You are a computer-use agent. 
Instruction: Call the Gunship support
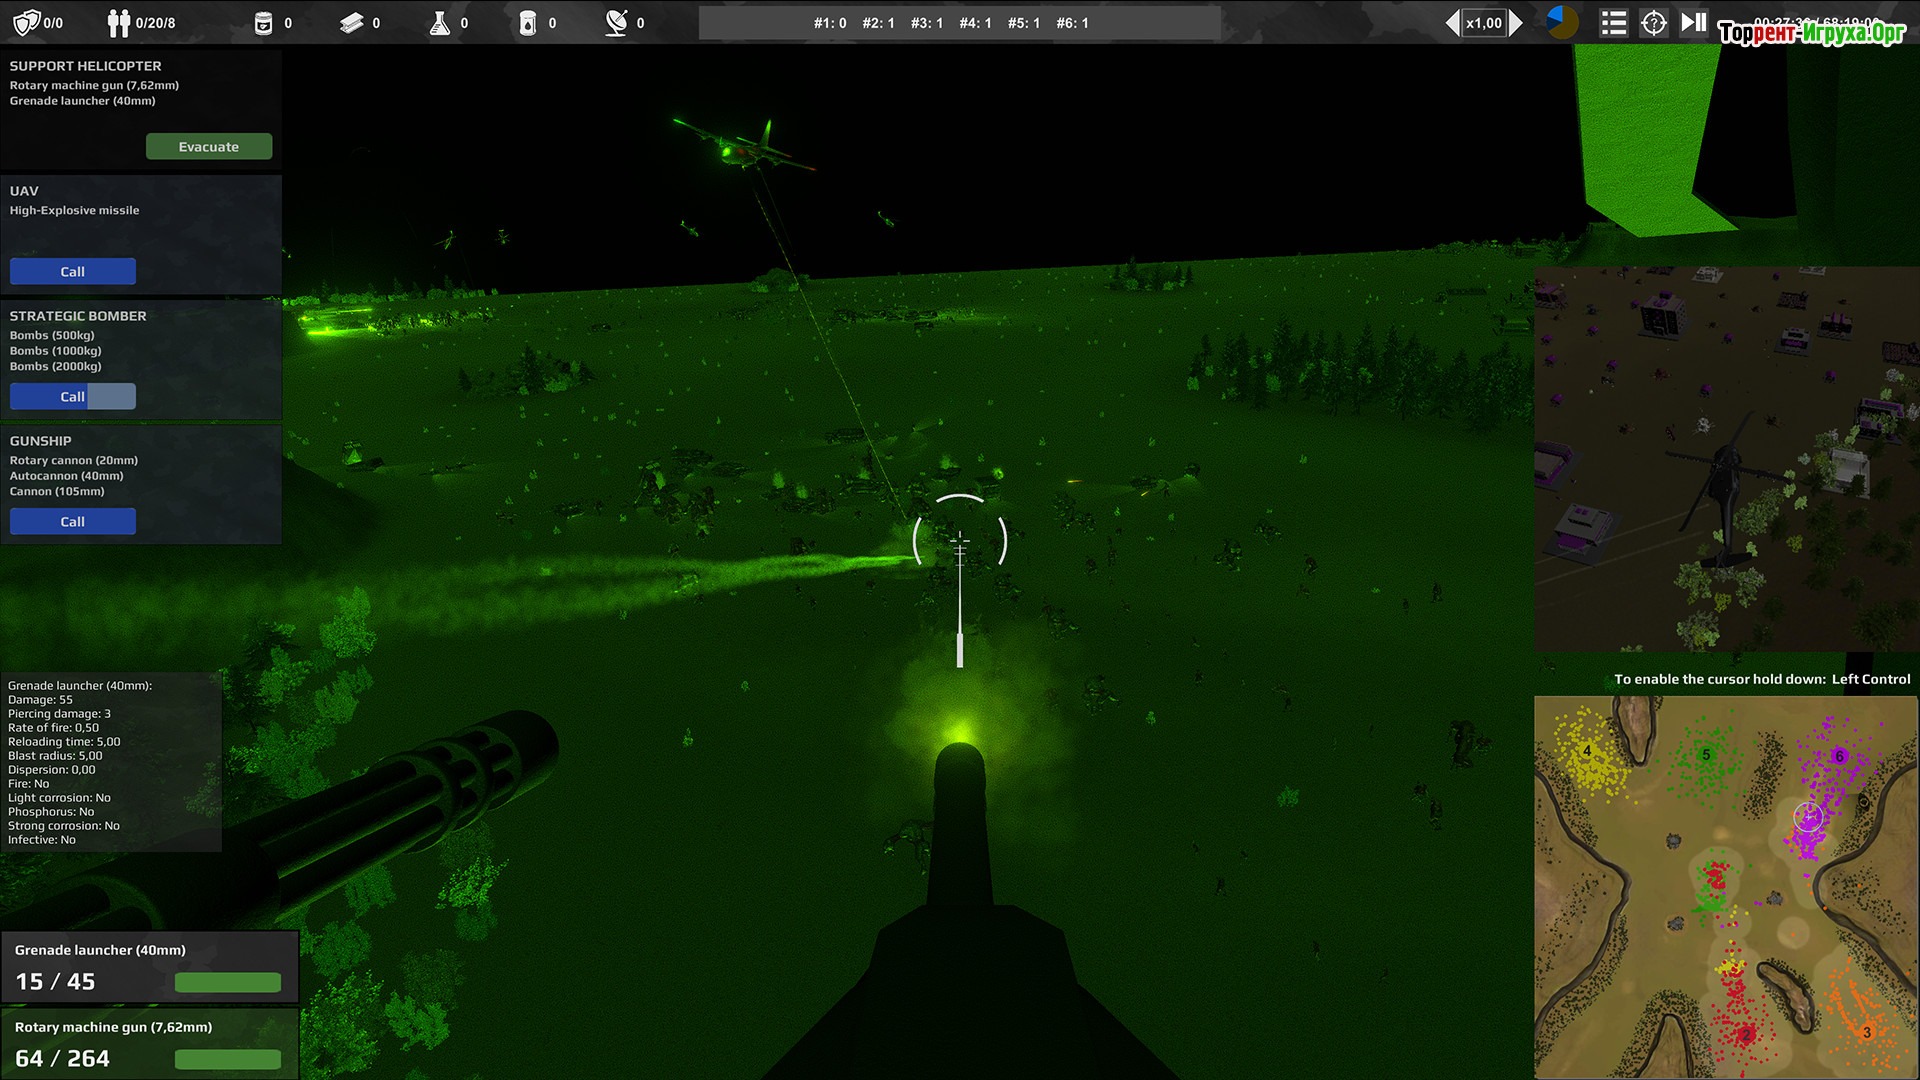[73, 521]
